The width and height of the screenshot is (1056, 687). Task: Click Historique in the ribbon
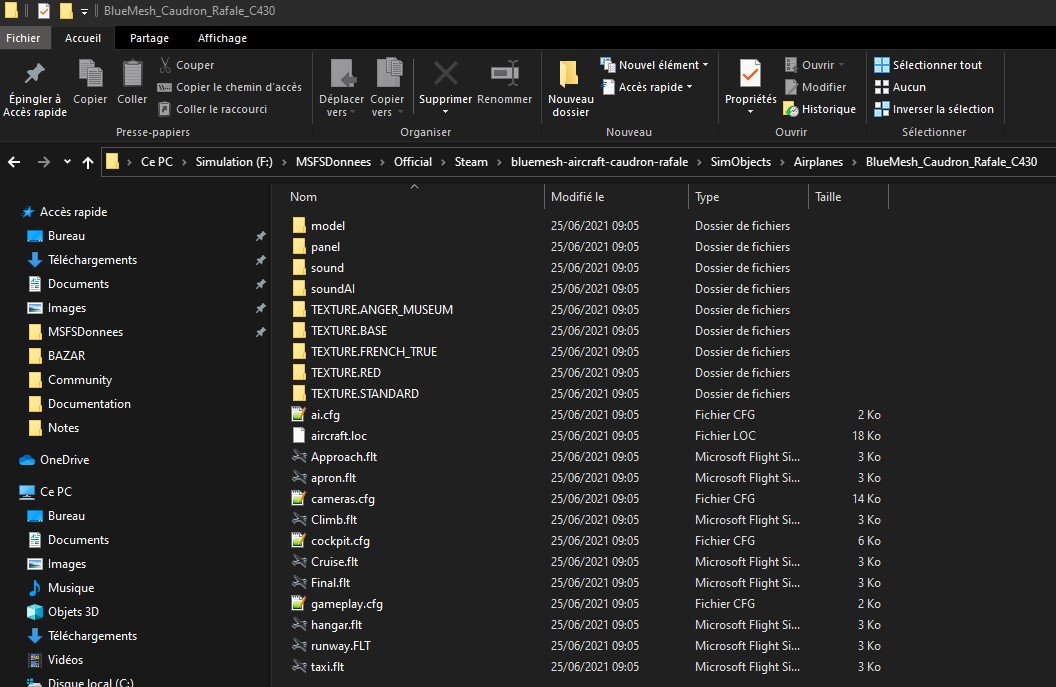point(820,108)
